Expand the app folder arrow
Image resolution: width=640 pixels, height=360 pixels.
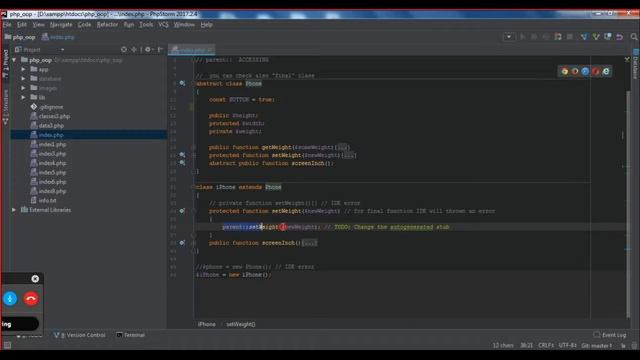click(x=23, y=69)
